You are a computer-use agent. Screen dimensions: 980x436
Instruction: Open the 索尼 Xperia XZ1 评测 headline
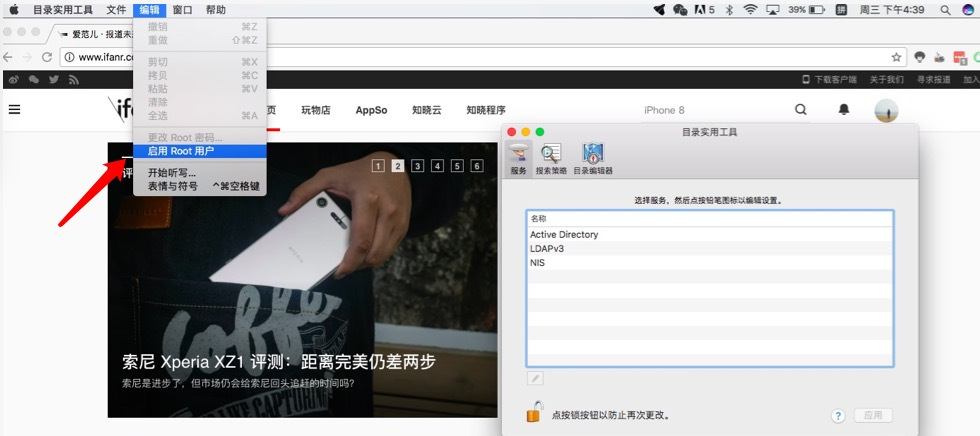click(279, 362)
